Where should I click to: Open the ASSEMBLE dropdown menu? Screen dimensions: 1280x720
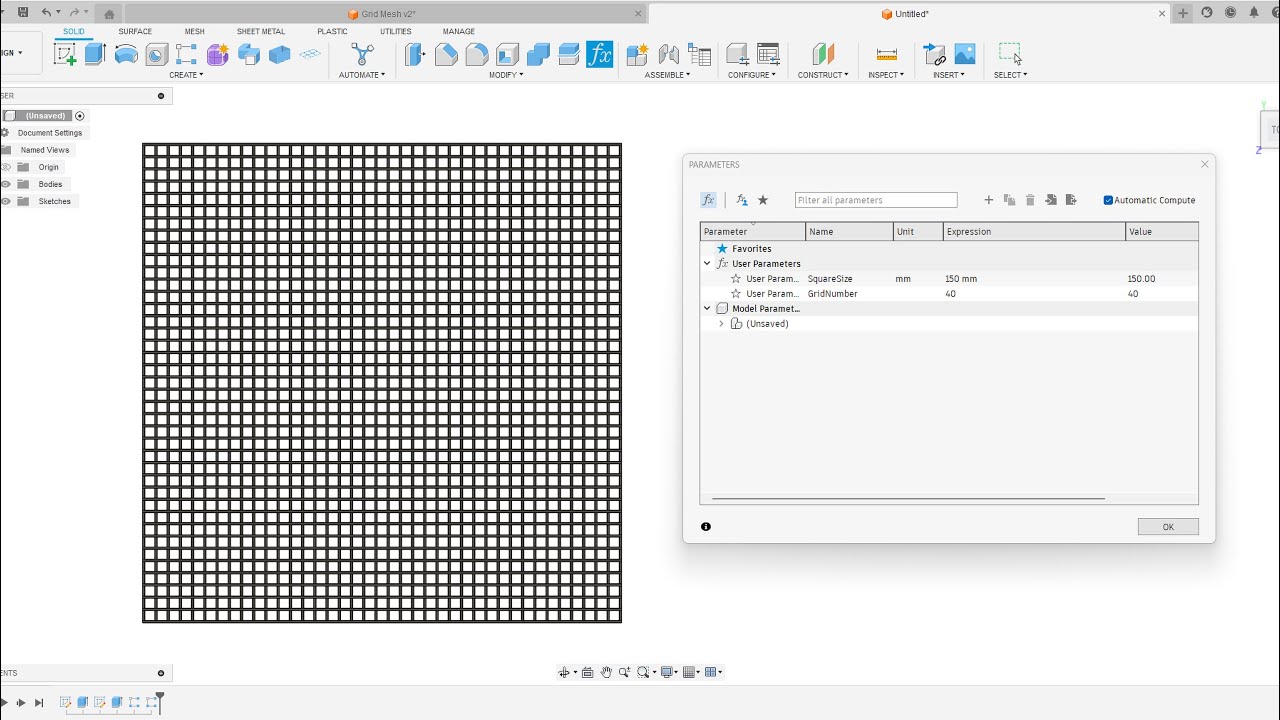pyautogui.click(x=667, y=75)
